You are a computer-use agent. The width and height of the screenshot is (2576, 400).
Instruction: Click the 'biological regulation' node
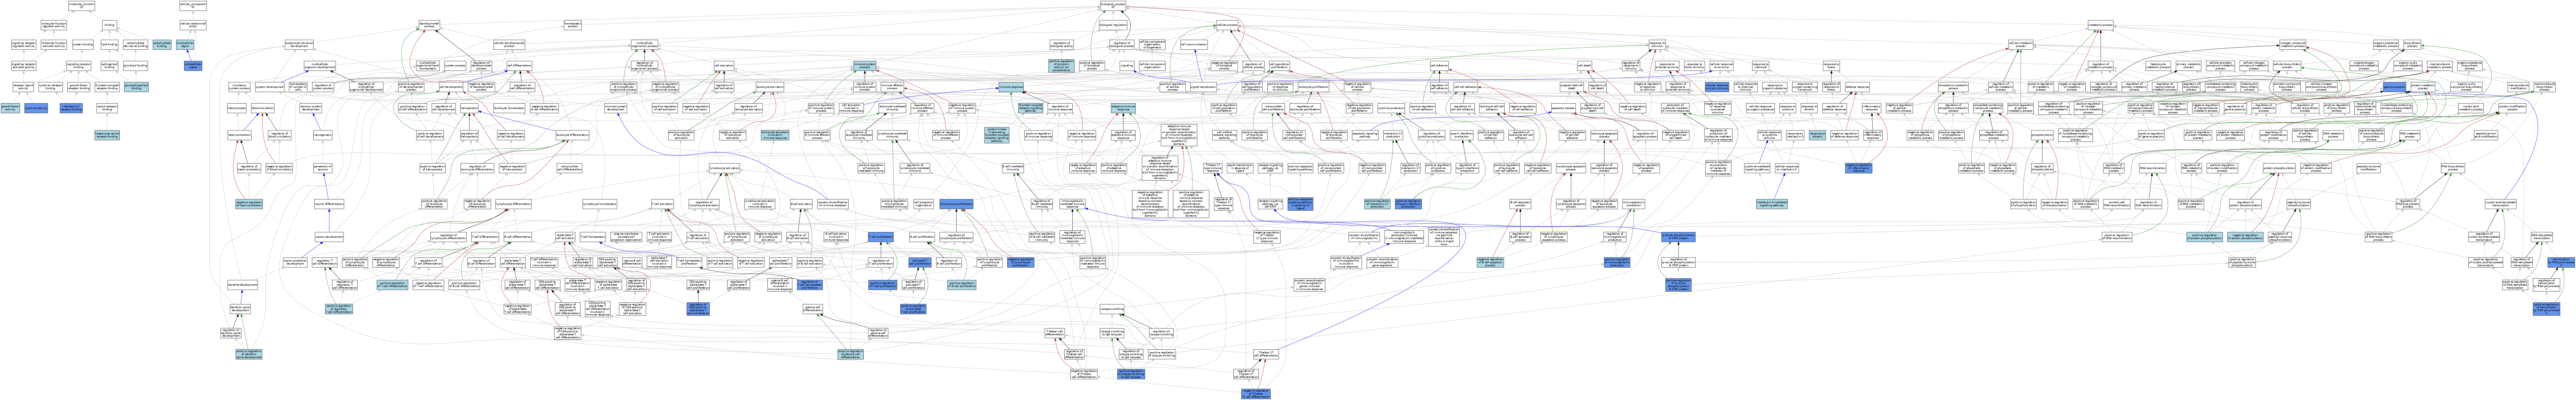1113,25
